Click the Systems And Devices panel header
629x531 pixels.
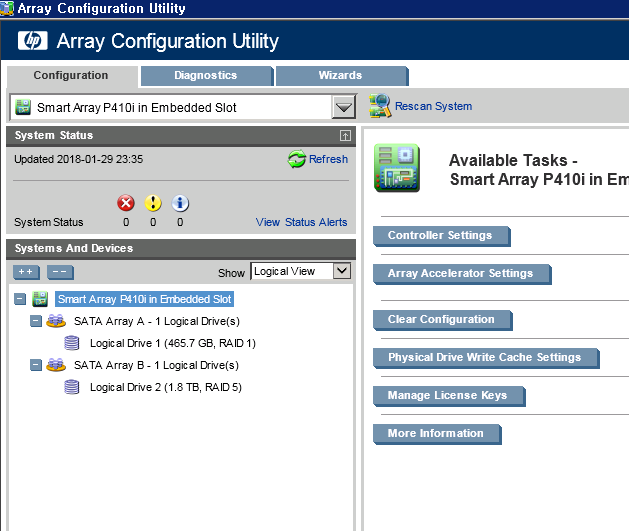tap(181, 249)
